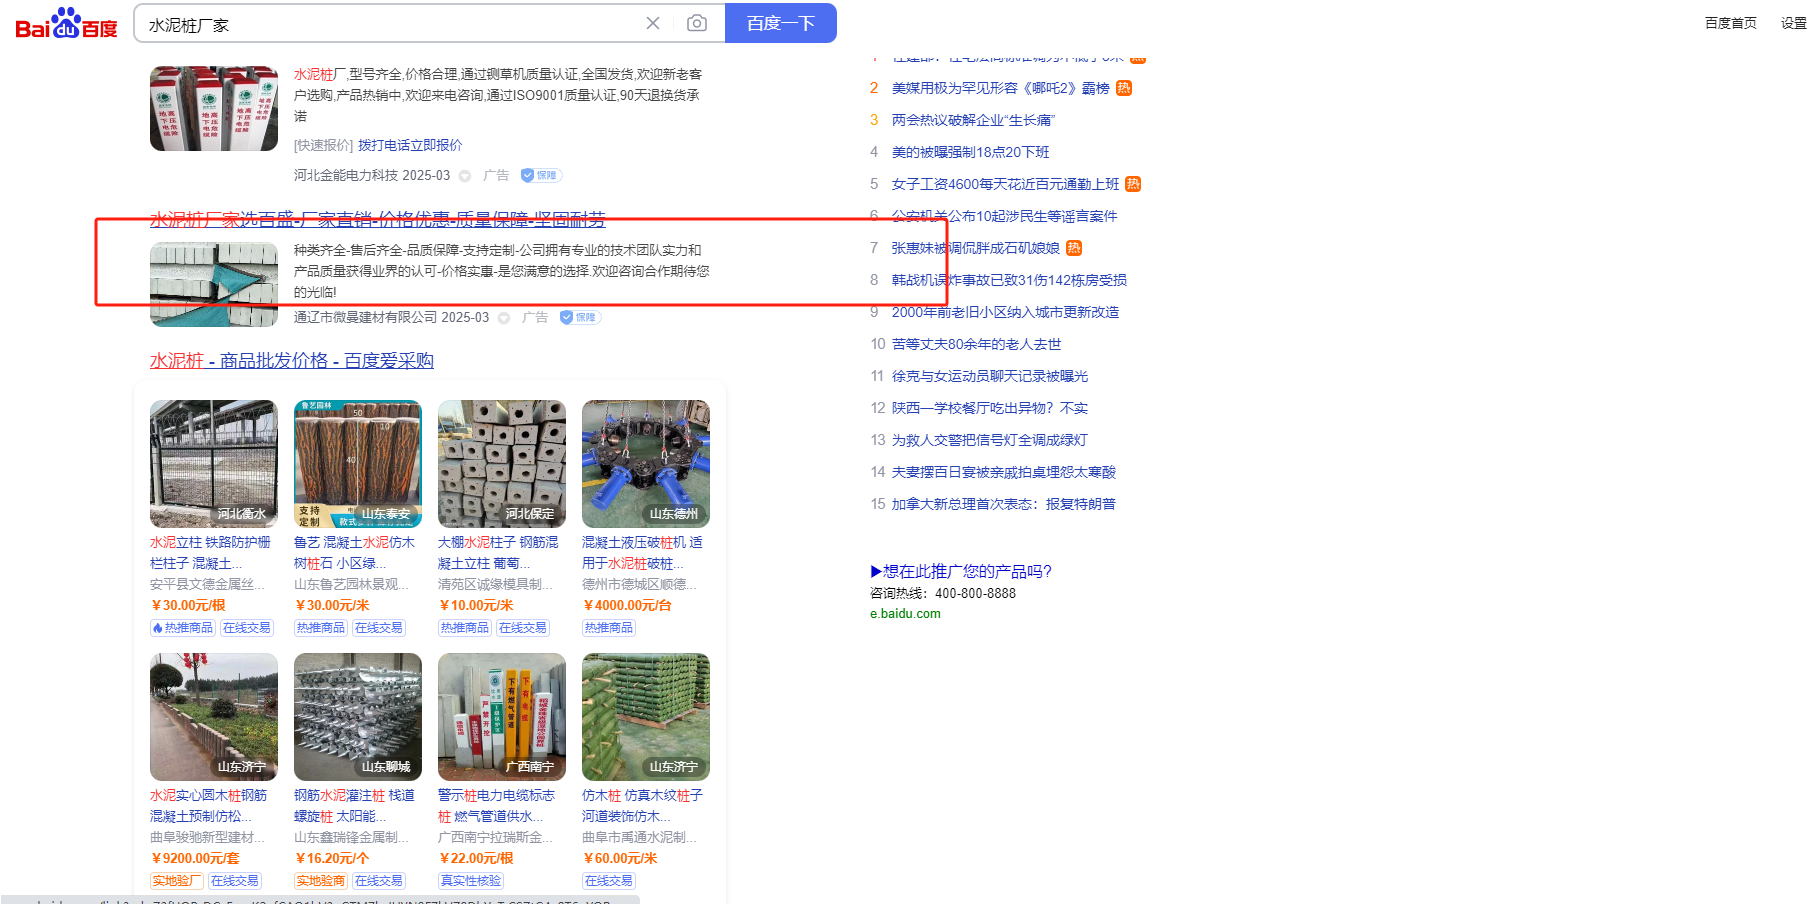This screenshot has height=904, width=1813.
Task: Click the 百度一下 search button
Action: (780, 23)
